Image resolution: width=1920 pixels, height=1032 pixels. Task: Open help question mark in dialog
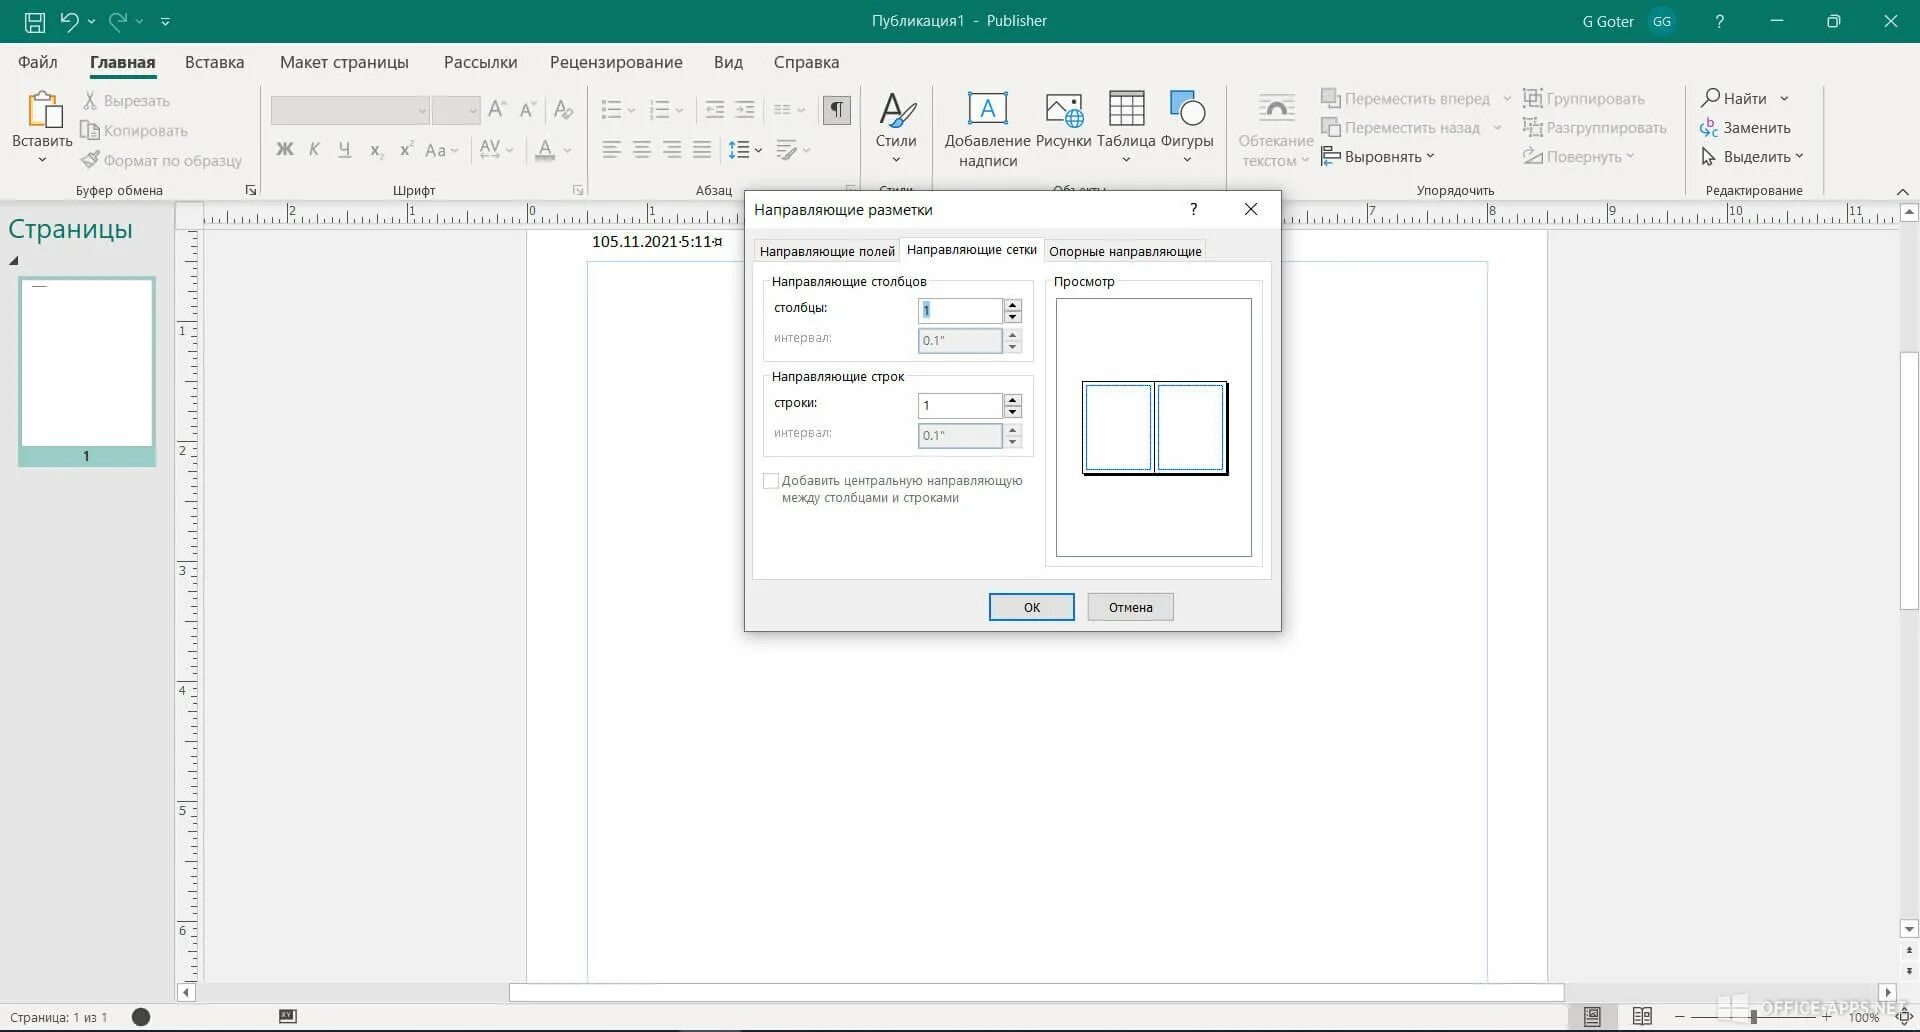coord(1193,209)
